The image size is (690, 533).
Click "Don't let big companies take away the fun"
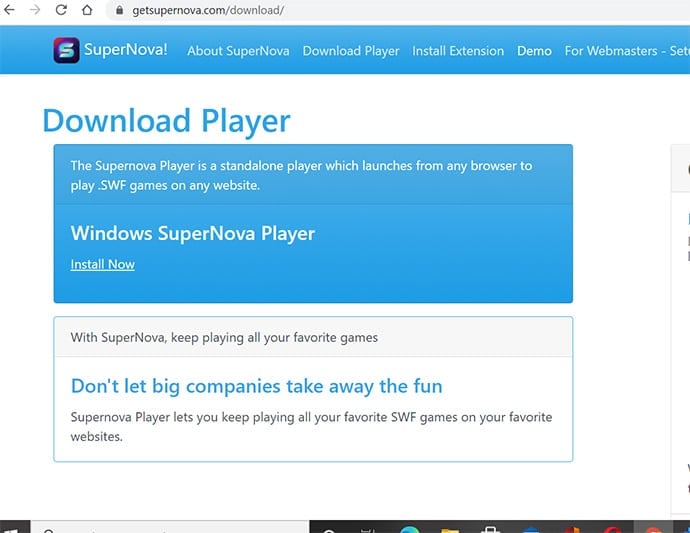coord(257,386)
